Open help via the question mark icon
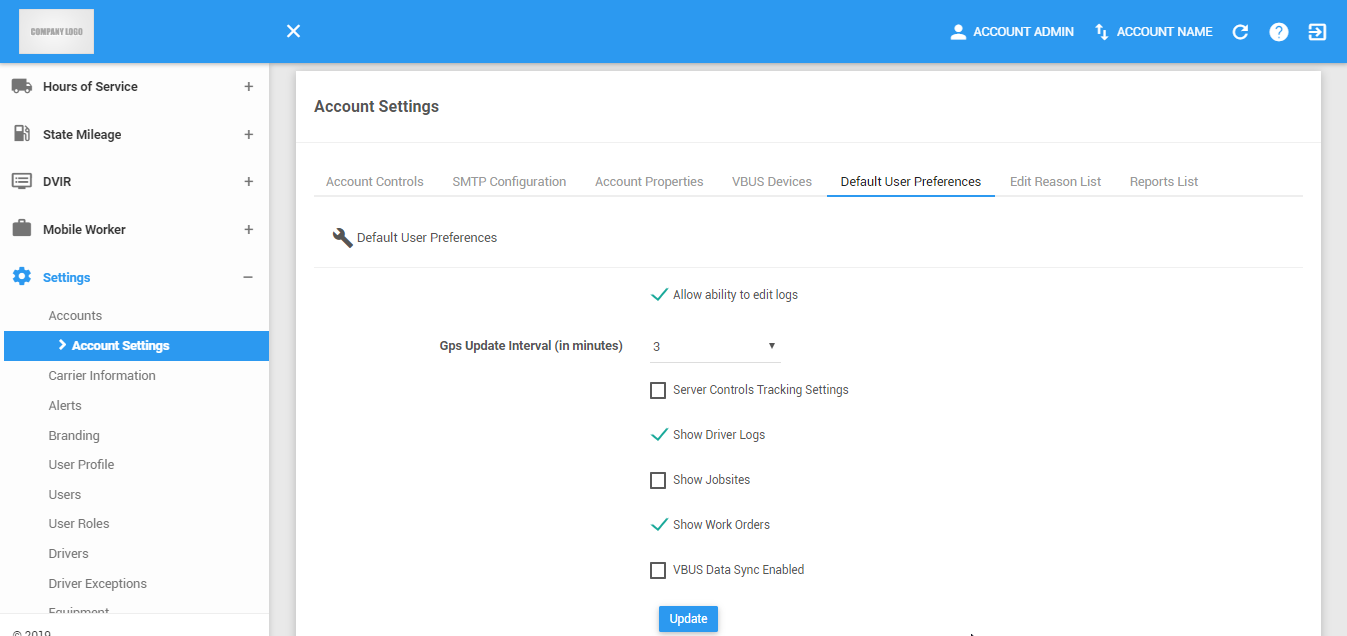The image size is (1347, 636). point(1279,32)
